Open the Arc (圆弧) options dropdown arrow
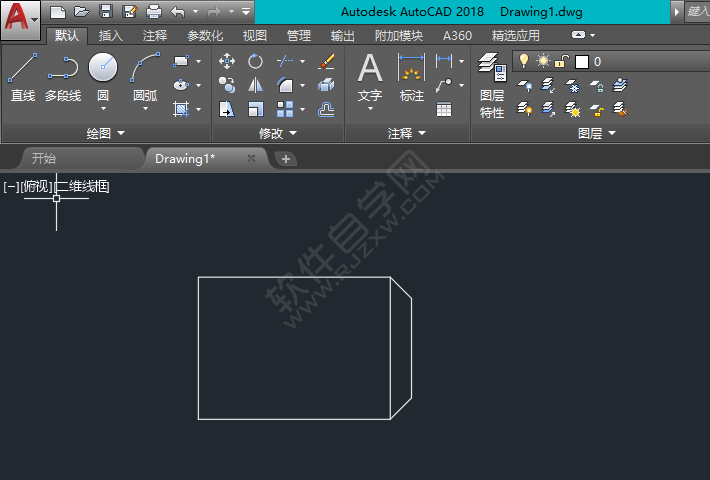Screen dimensions: 710x480 tap(145, 109)
